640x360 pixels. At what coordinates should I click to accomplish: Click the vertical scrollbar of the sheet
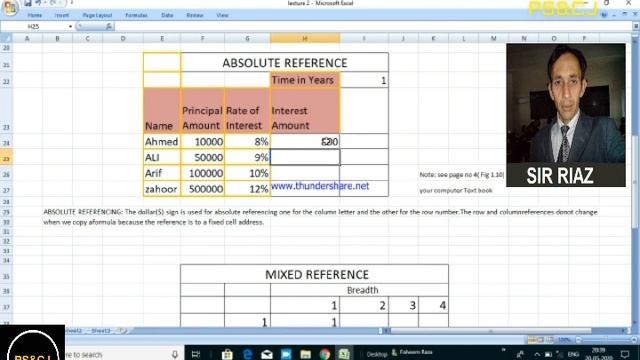pos(636,183)
